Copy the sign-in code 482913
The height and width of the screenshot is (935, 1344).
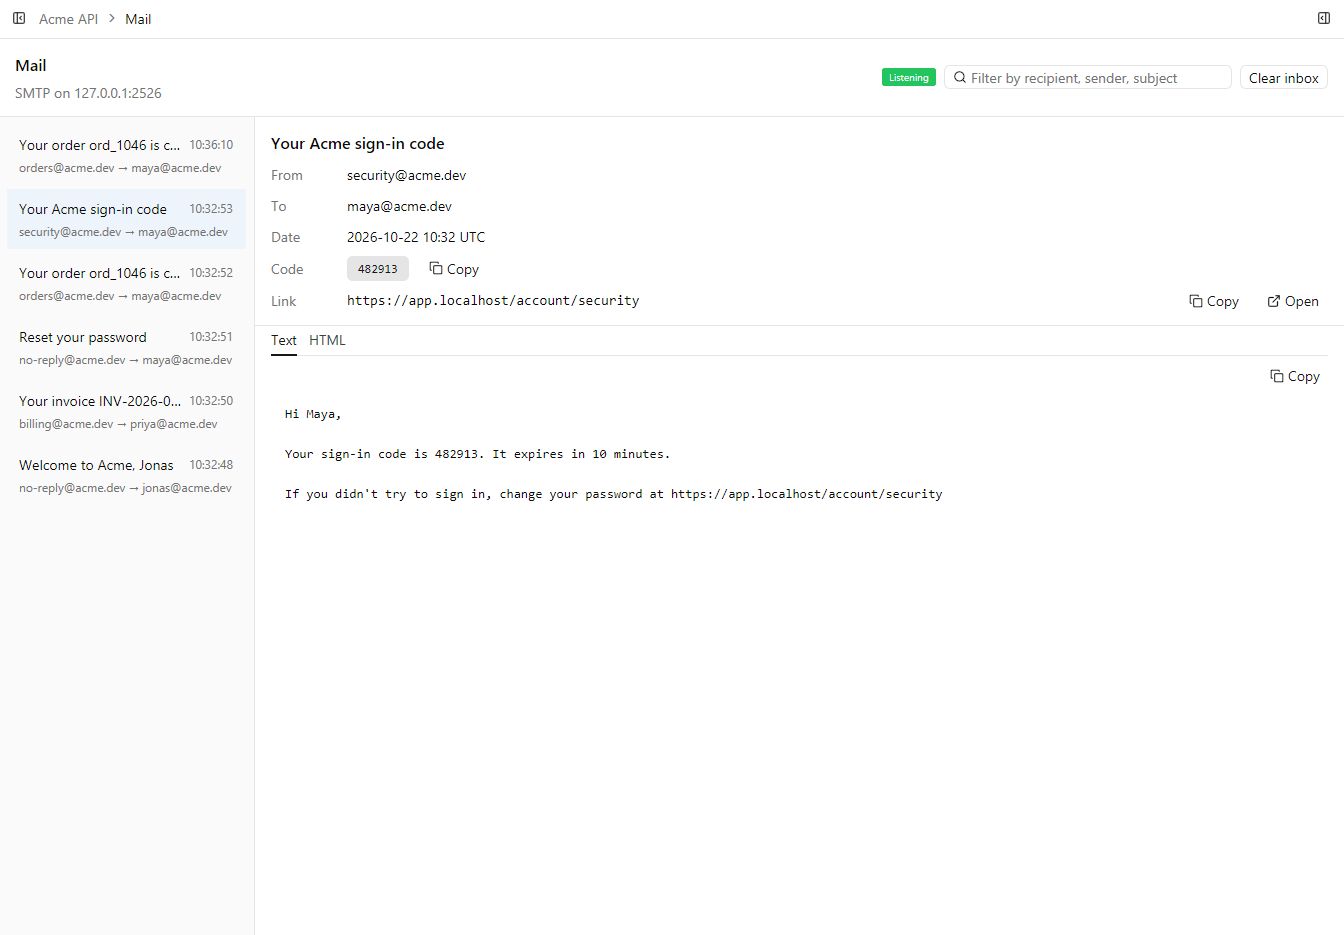(x=454, y=269)
